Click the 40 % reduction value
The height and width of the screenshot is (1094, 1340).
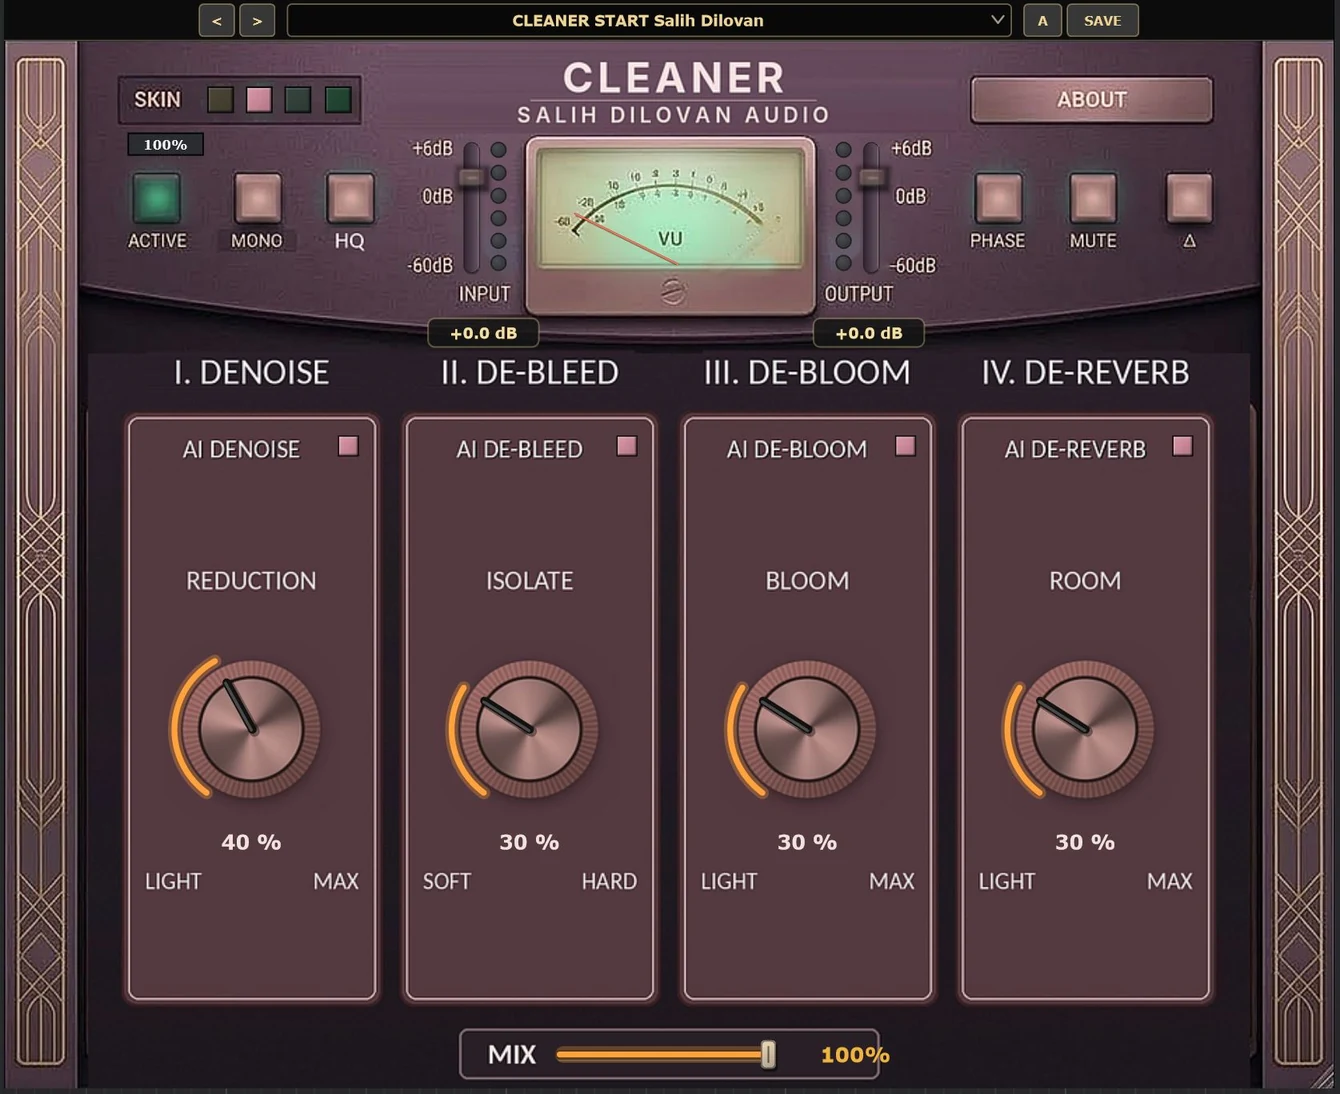pyautogui.click(x=251, y=842)
